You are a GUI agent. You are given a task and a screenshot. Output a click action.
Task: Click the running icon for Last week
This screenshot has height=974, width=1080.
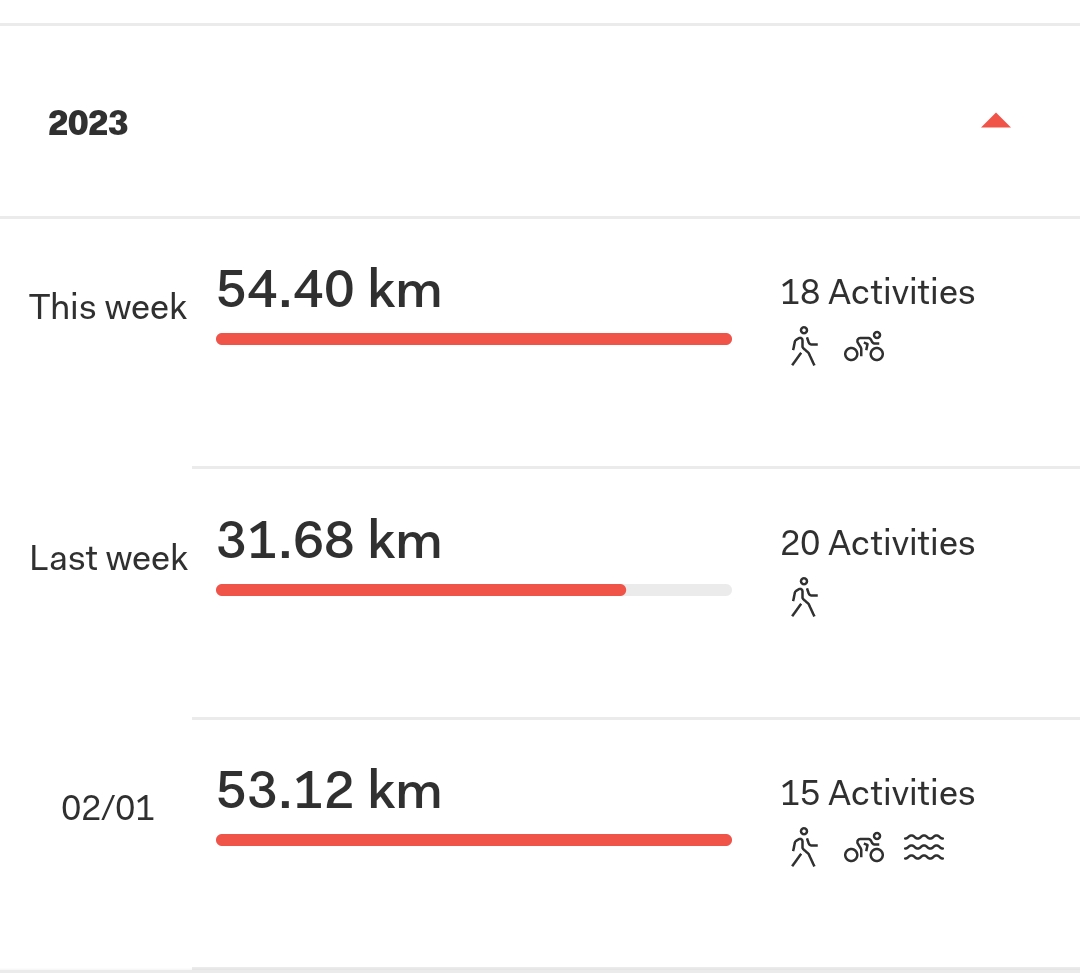[804, 597]
